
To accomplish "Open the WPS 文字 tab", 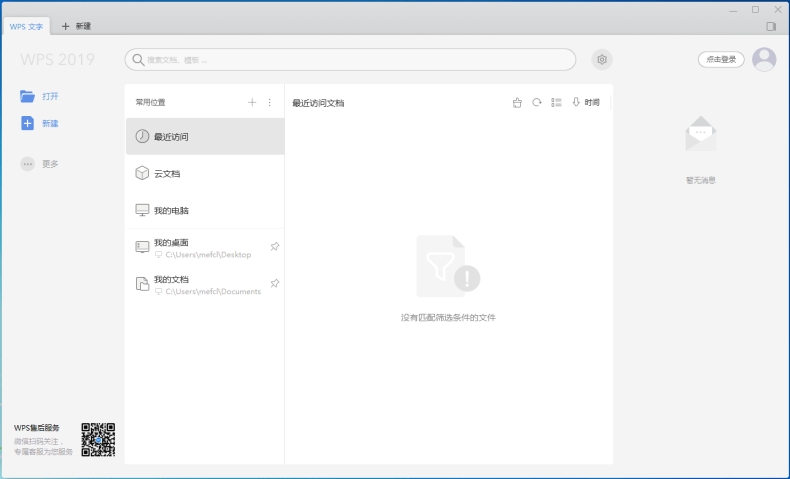I will point(26,26).
